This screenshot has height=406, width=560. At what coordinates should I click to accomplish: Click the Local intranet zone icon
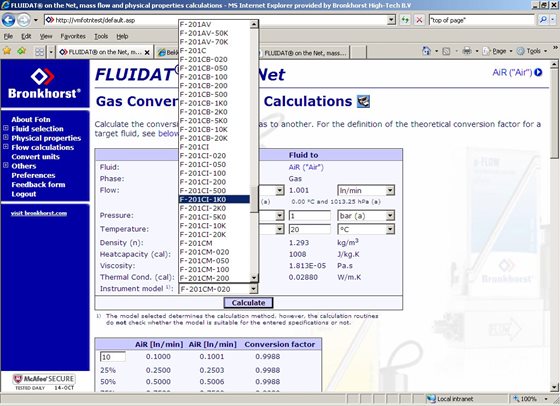click(431, 399)
